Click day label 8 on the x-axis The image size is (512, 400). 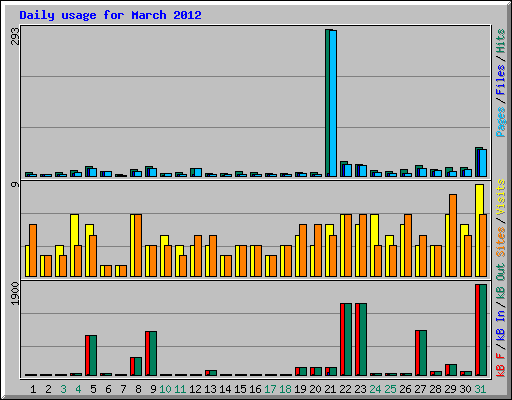[138, 389]
